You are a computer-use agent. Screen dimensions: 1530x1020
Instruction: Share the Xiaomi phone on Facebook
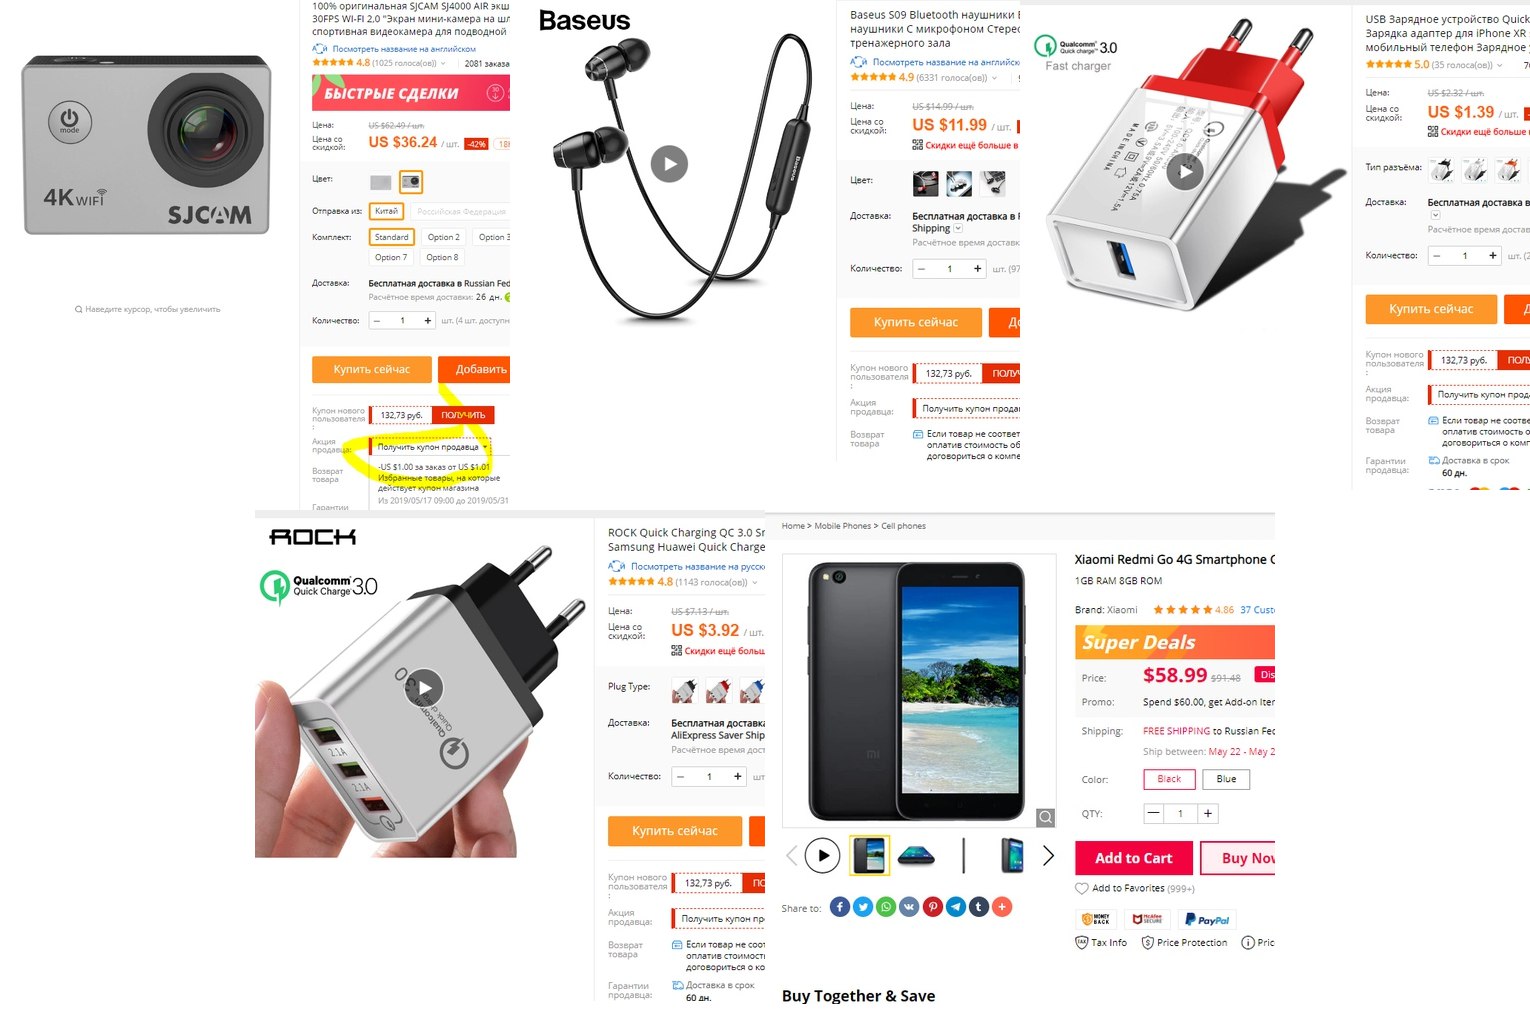[840, 907]
